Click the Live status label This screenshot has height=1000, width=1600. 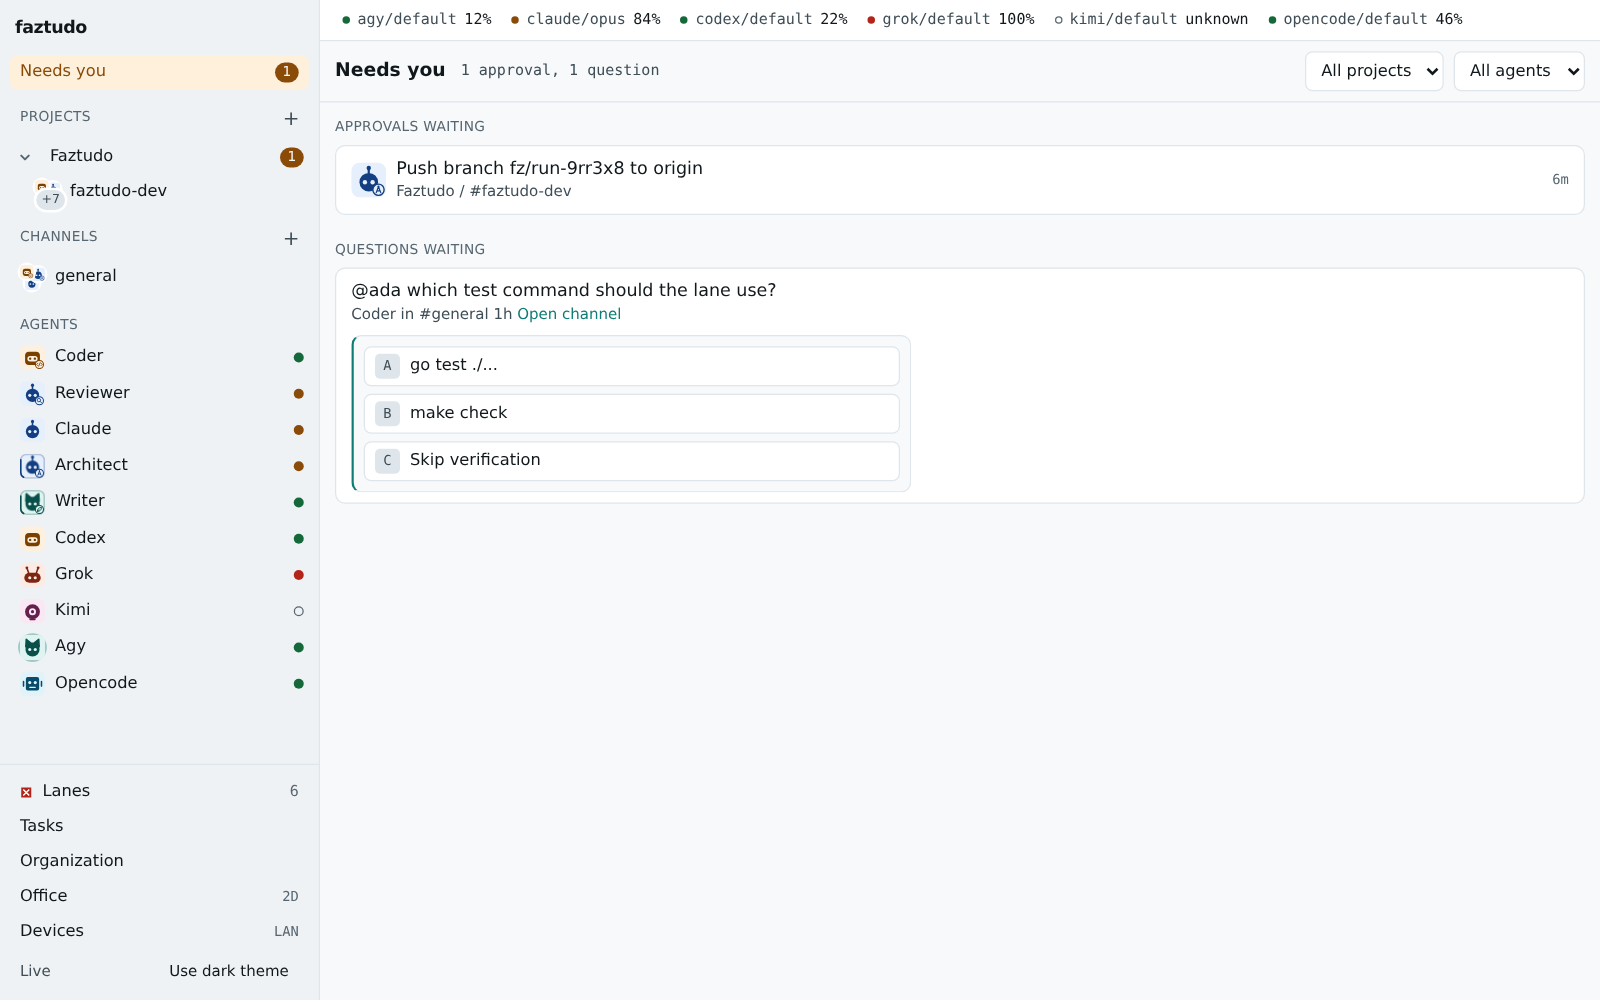[35, 971]
